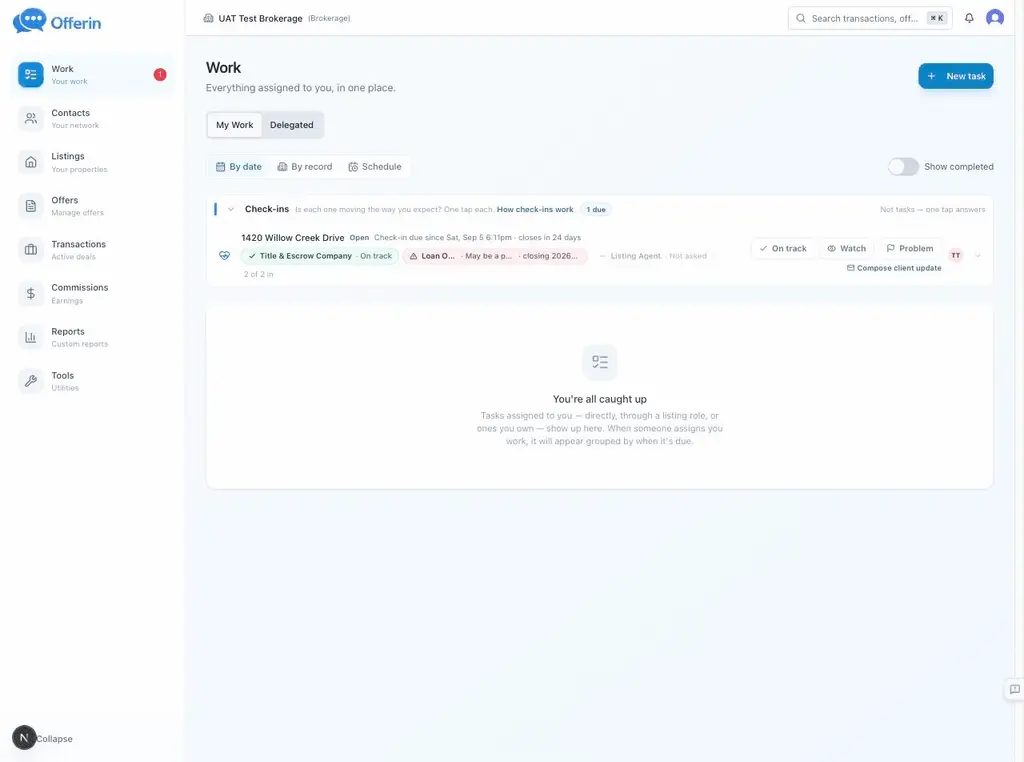Open the Commissions dollar icon
The image size is (1024, 762).
point(31,293)
